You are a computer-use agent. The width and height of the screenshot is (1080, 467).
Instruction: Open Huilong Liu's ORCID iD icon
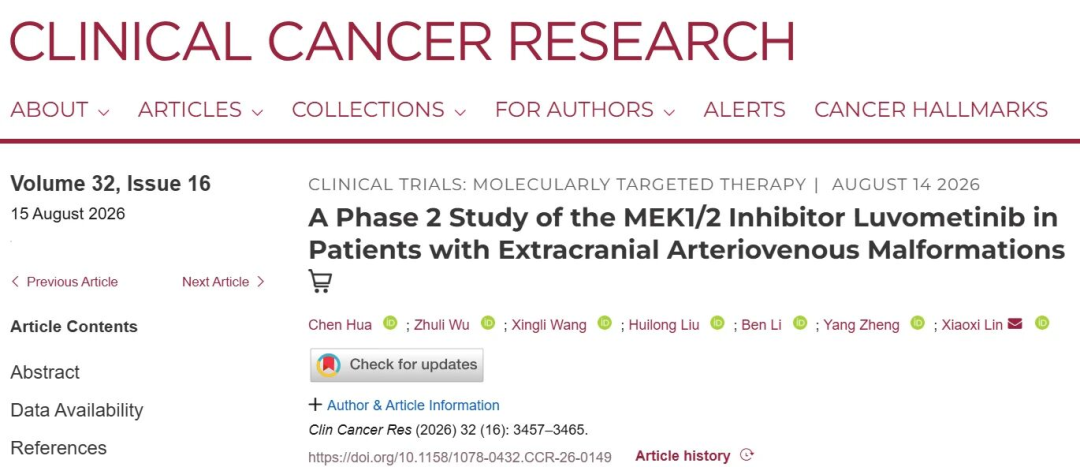[718, 322]
